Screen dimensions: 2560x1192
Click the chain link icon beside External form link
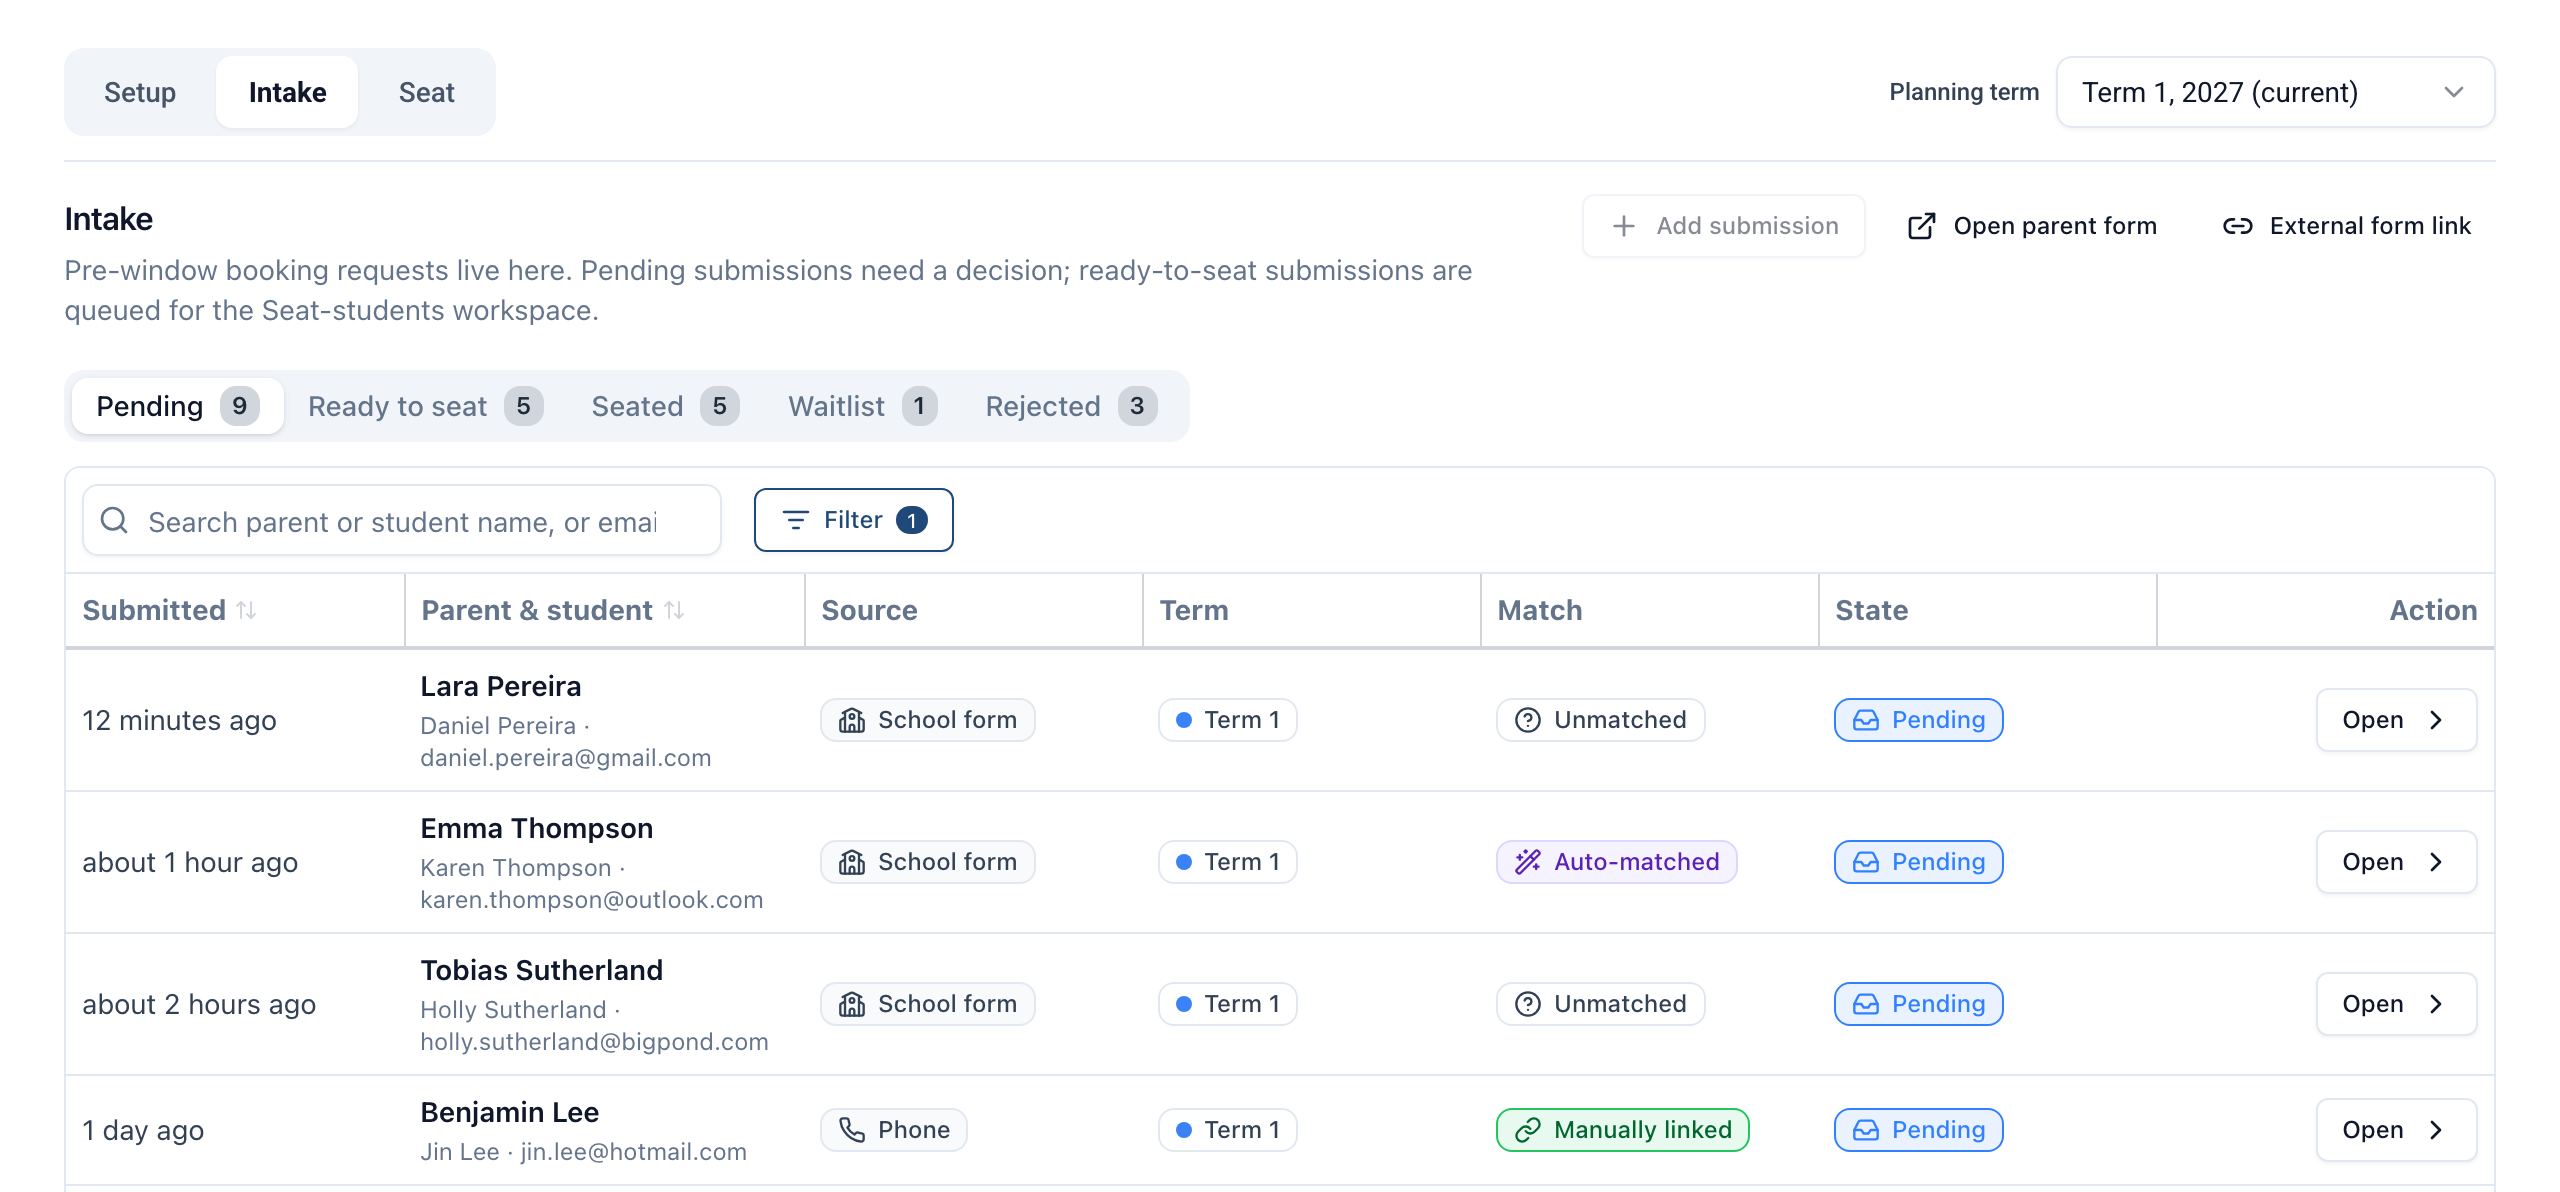click(2238, 226)
